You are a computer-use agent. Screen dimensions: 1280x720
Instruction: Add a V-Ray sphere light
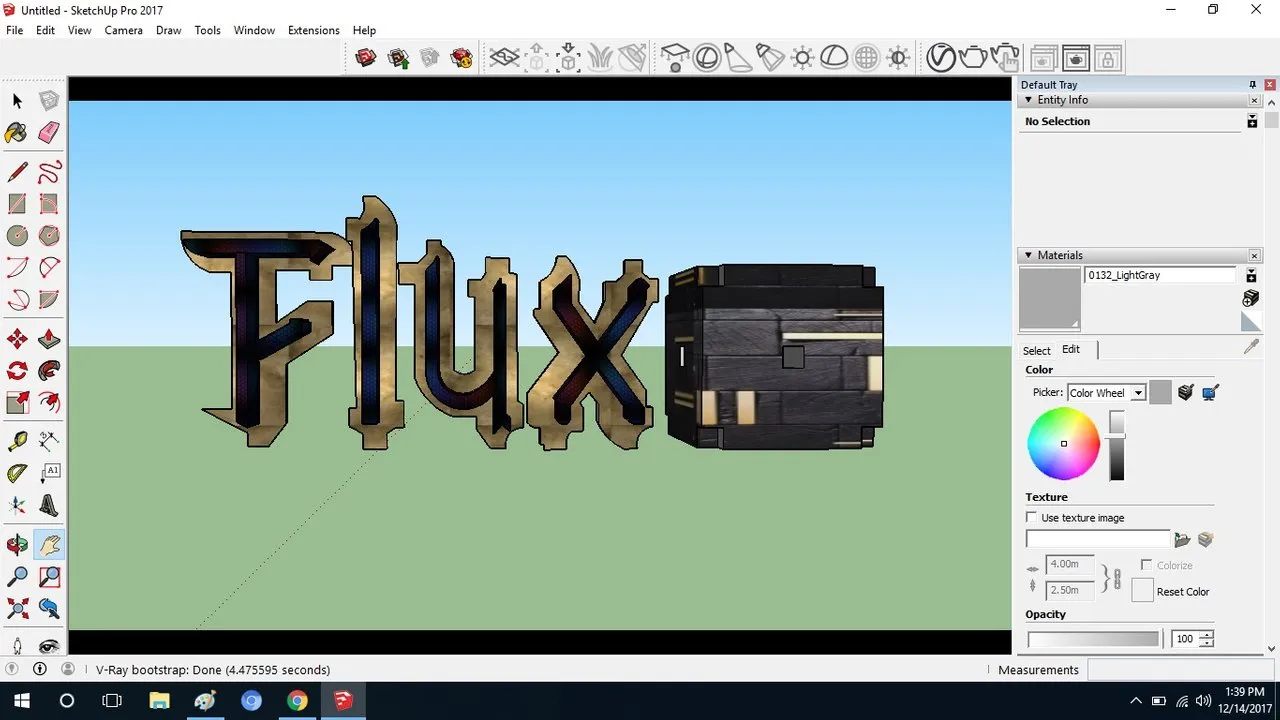(707, 58)
